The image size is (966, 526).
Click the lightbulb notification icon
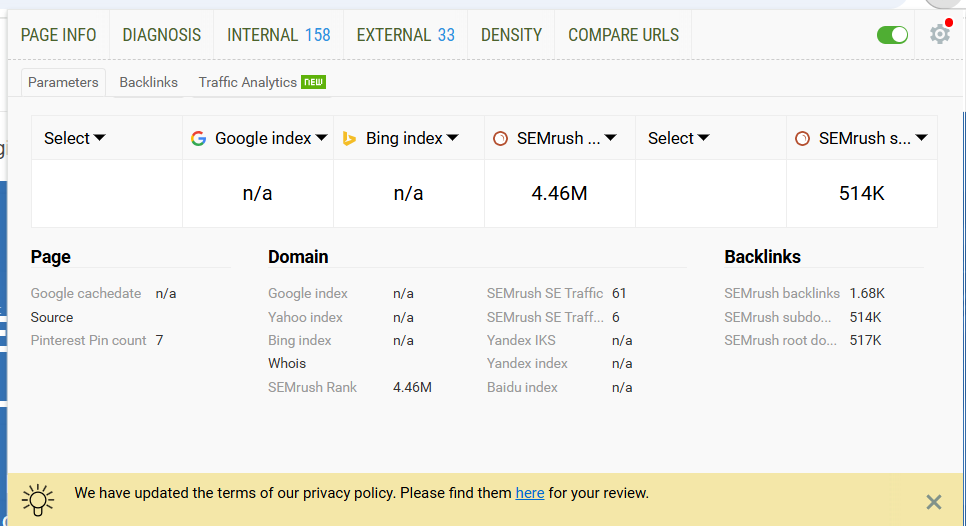(x=38, y=499)
